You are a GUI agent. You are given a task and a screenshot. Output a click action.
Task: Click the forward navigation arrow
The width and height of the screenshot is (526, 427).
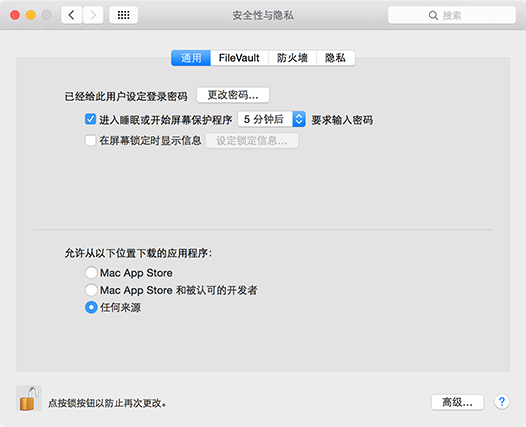[x=93, y=15]
